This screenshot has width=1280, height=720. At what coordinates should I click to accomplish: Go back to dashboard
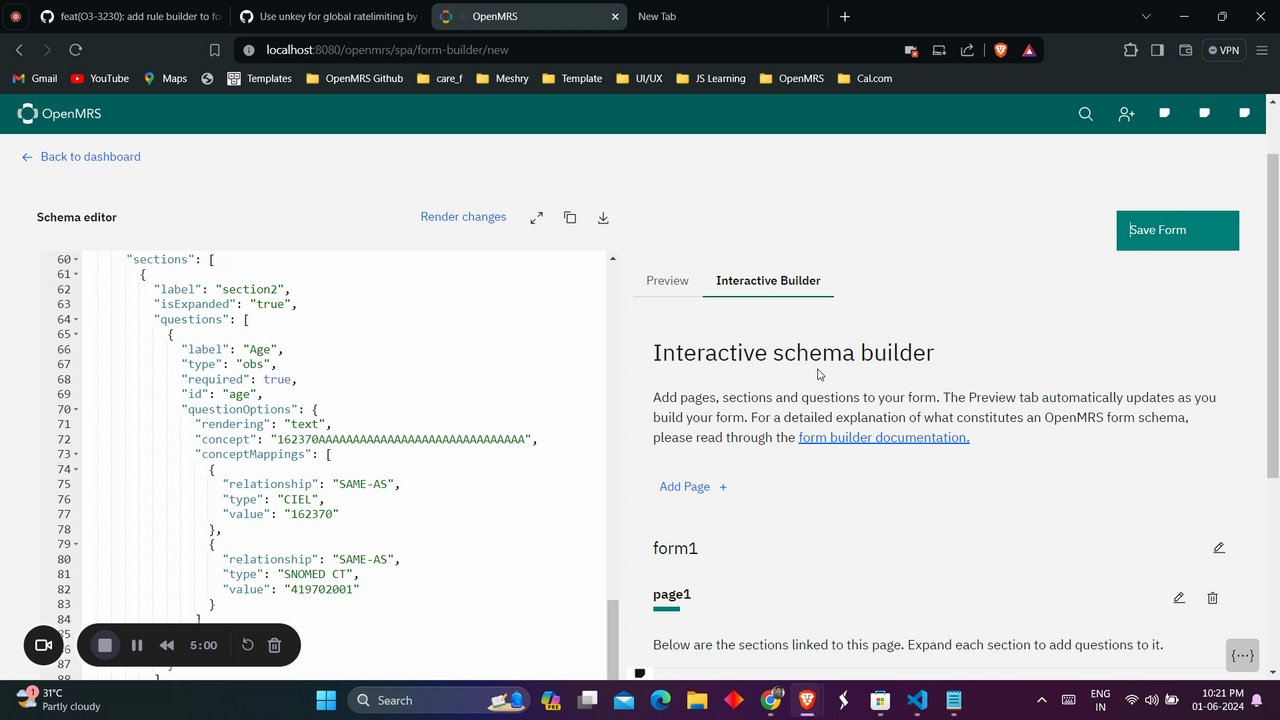(x=81, y=157)
